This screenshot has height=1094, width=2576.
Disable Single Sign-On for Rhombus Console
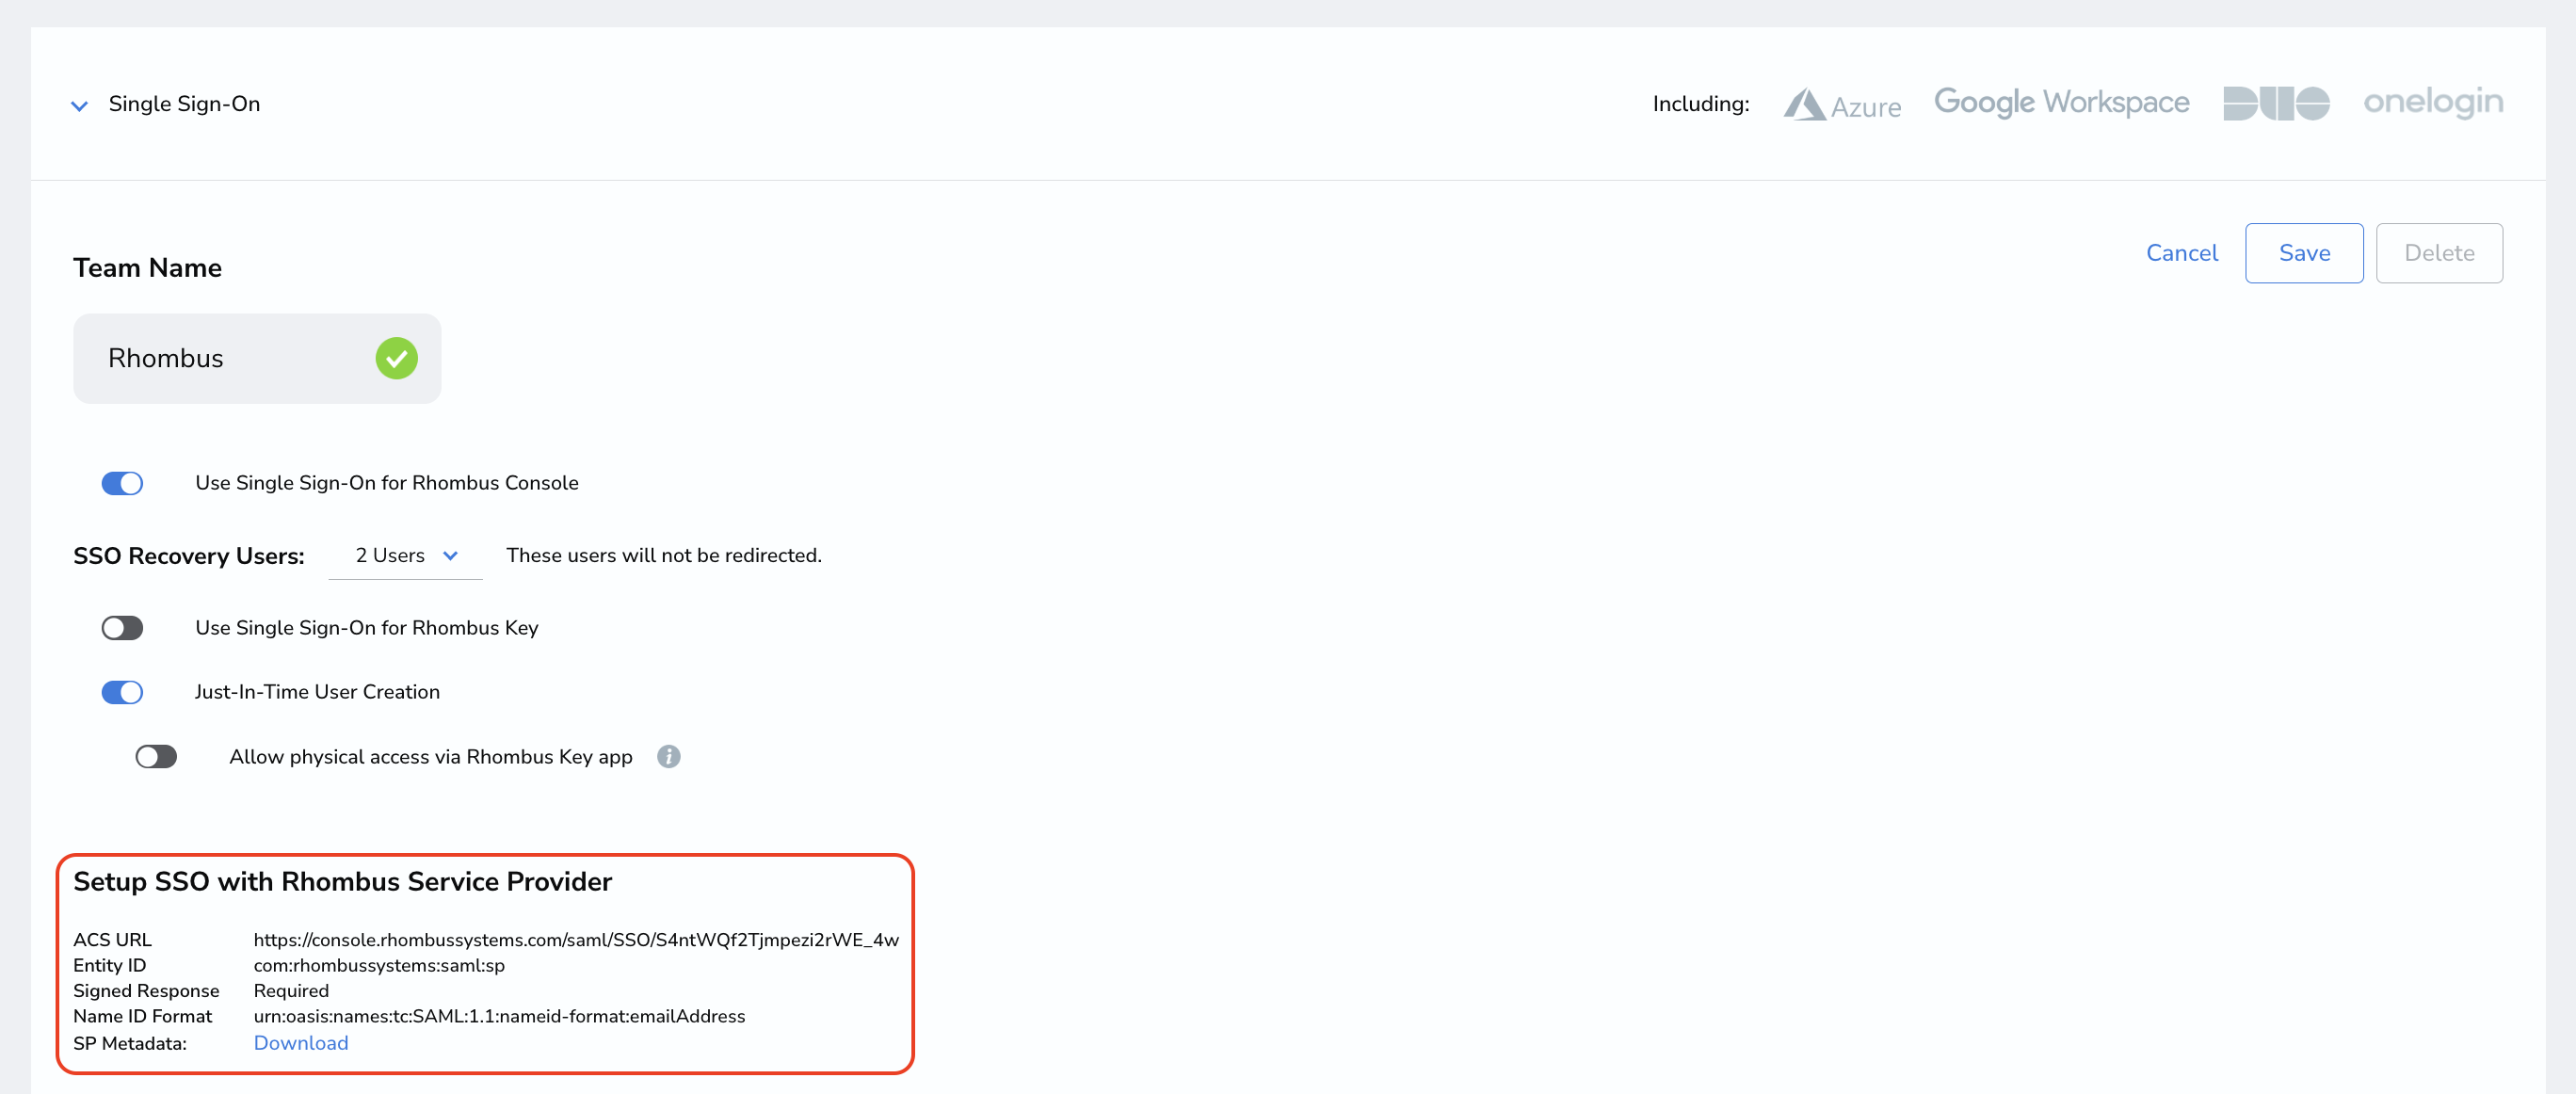(x=122, y=483)
